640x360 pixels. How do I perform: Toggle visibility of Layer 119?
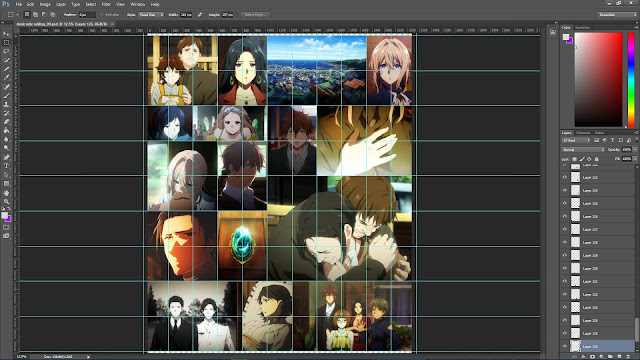click(565, 255)
